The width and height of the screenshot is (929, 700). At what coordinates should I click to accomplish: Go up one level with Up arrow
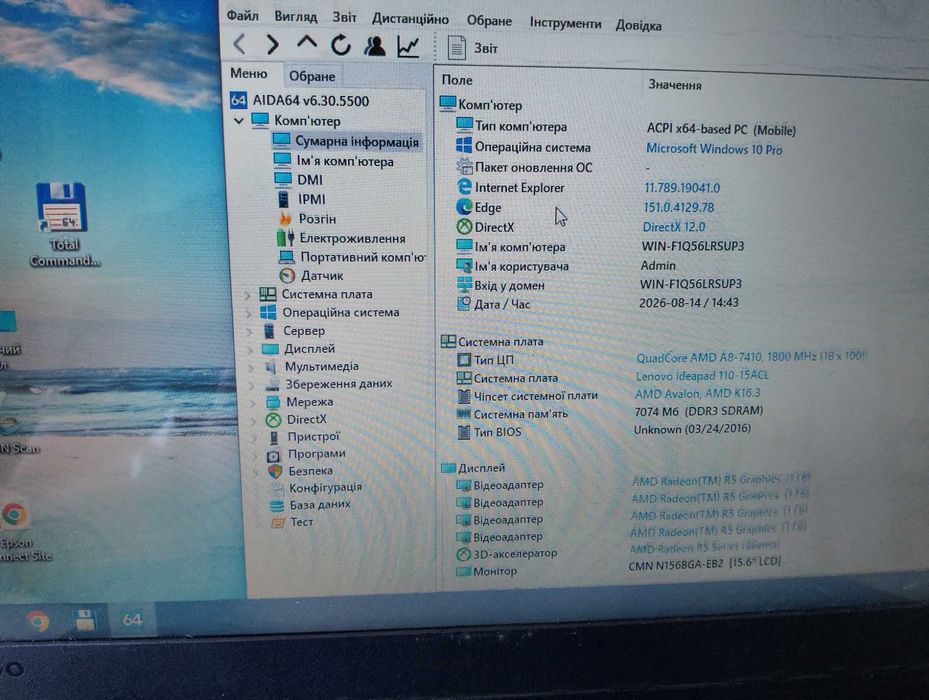coord(306,43)
